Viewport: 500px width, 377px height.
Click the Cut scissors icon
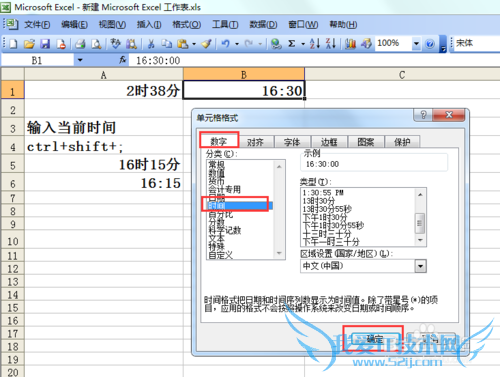[151, 44]
